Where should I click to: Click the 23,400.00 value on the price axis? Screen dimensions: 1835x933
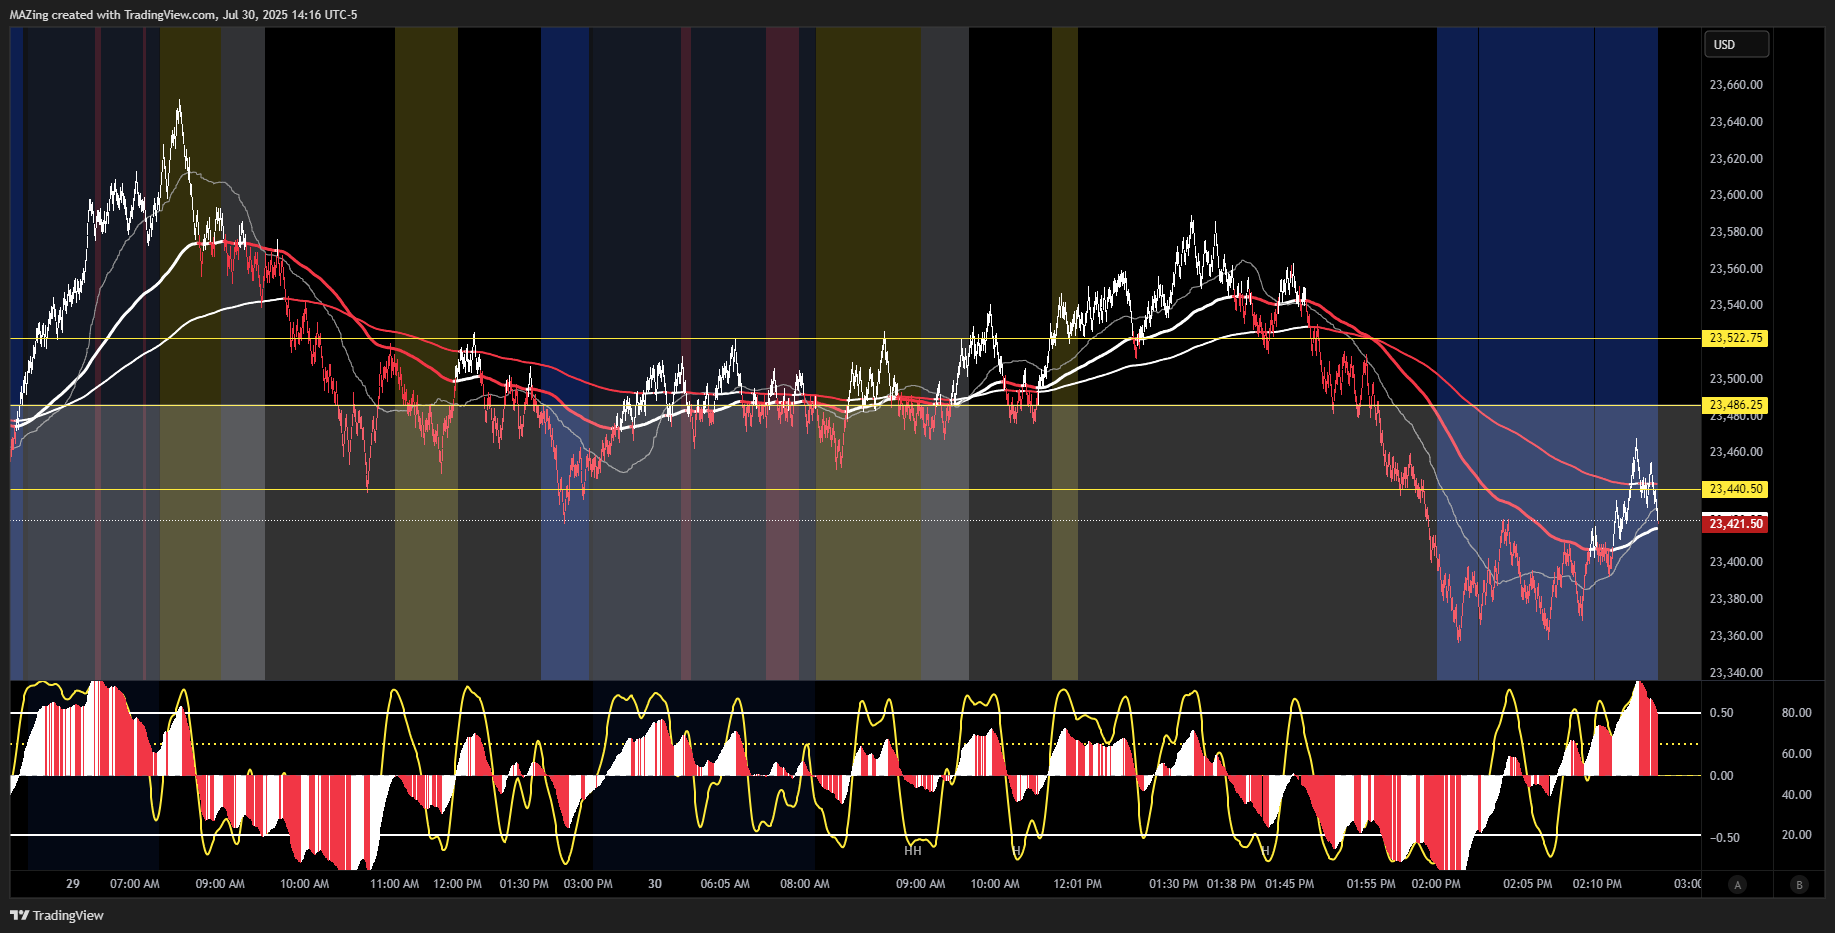1736,562
